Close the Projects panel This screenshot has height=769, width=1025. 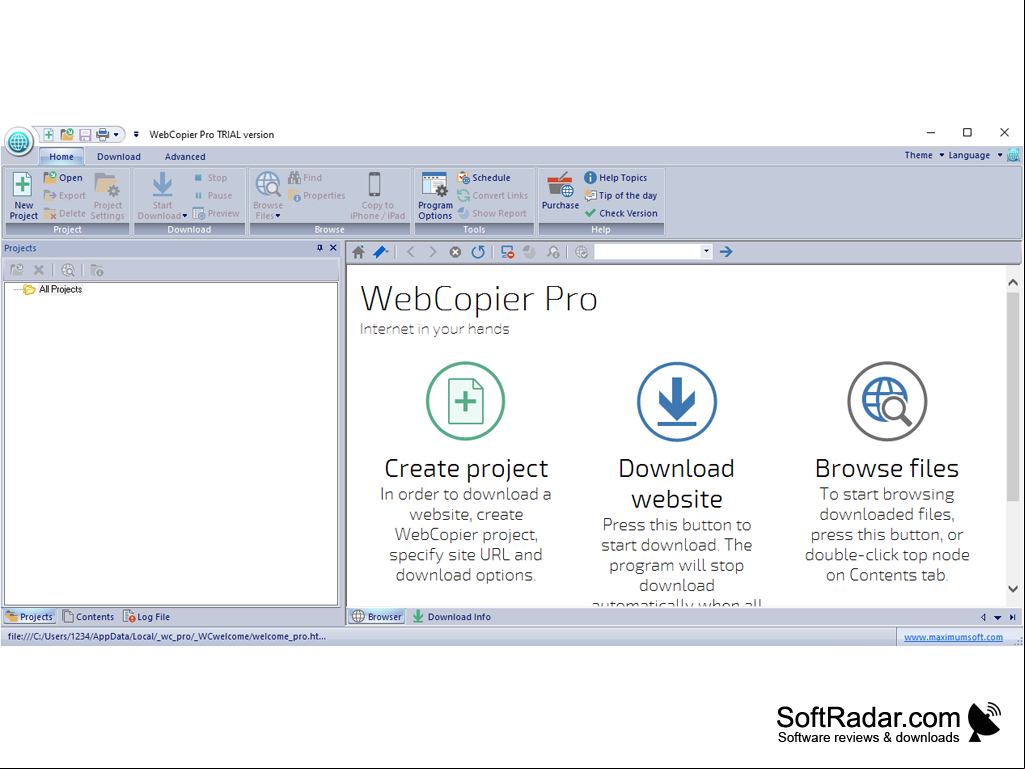point(333,248)
